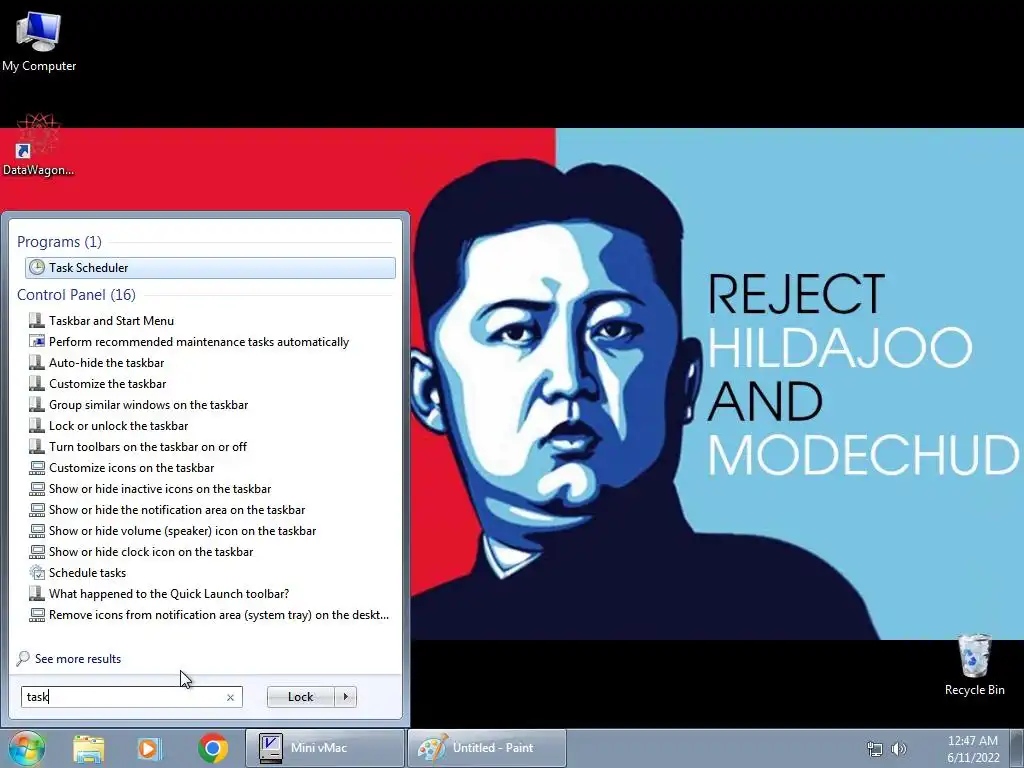Viewport: 1024px width, 768px height.
Task: Click the network icon in system tray
Action: (874, 749)
